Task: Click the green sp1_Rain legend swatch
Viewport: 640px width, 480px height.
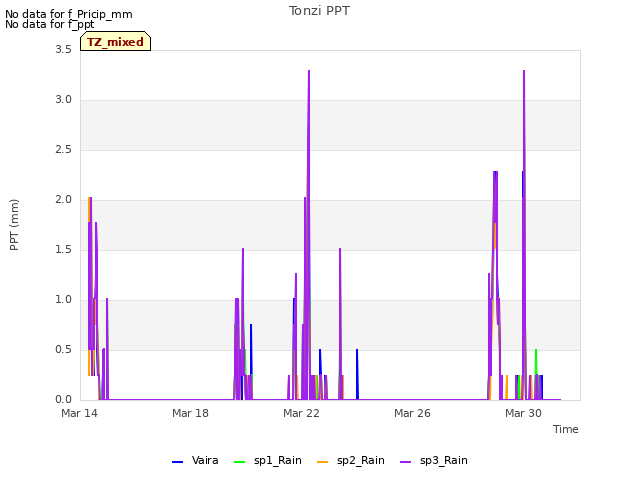Action: 240,462
